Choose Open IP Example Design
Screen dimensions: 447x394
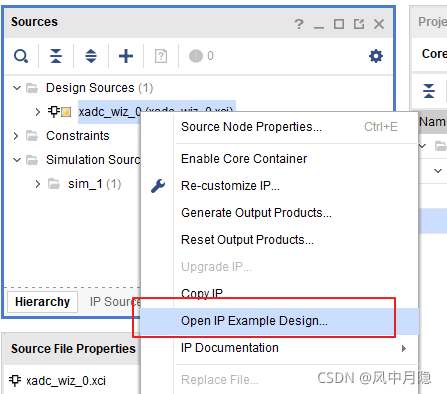tap(279, 321)
